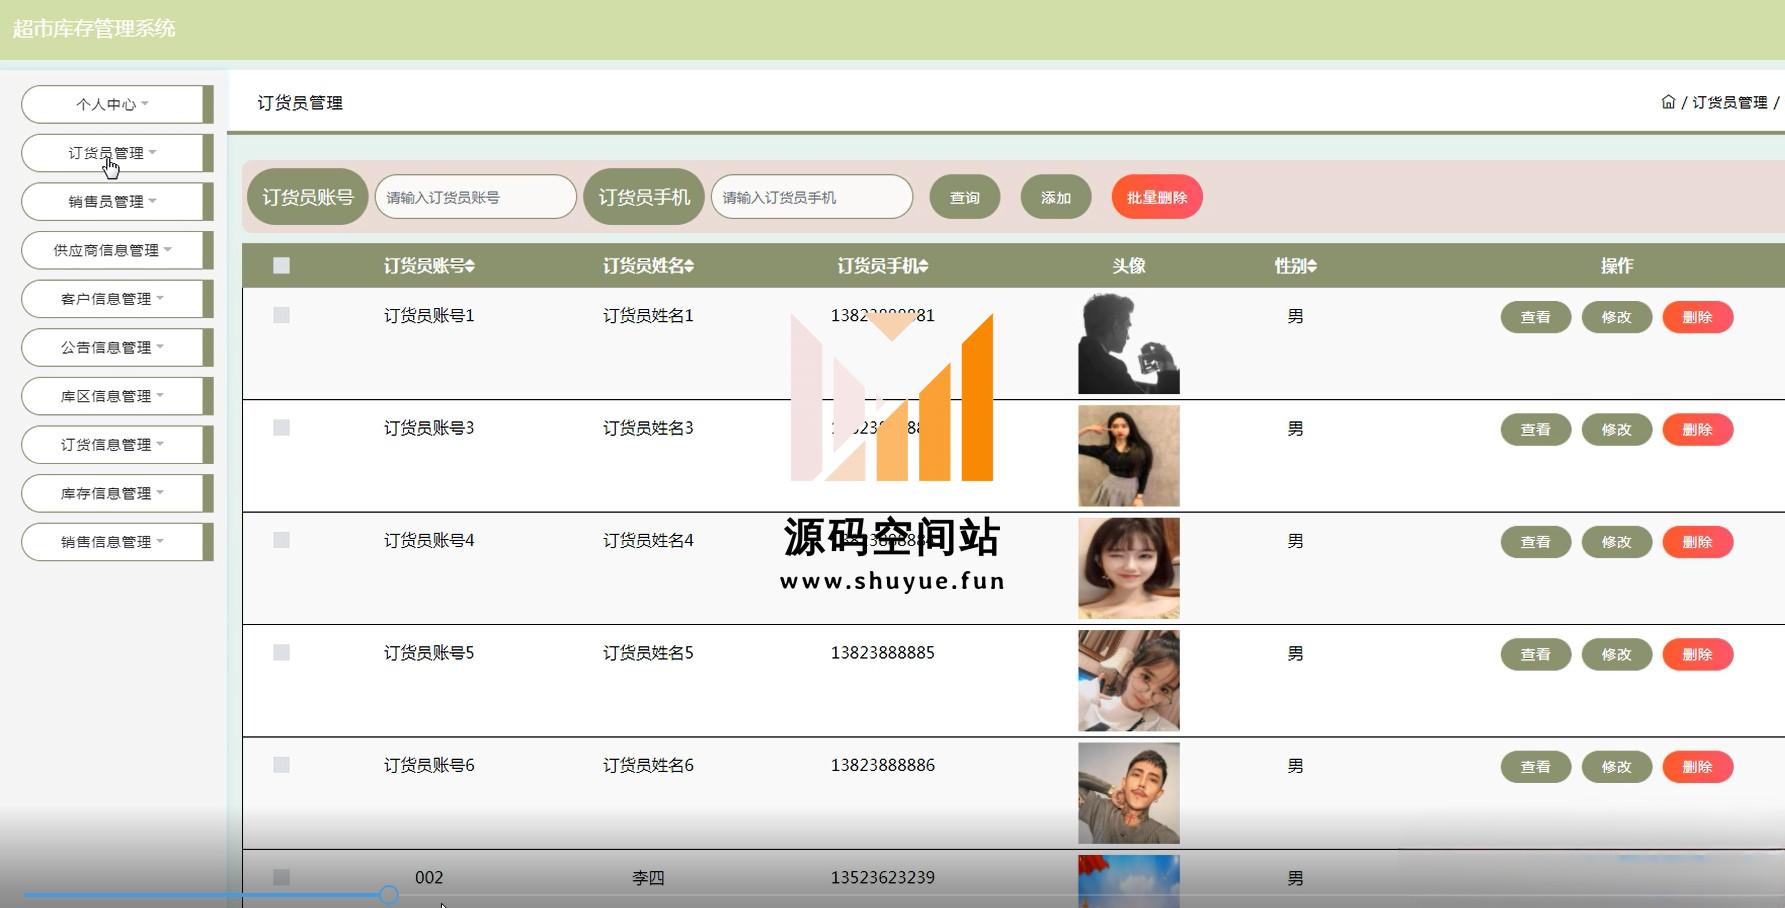Expand the 订货信息管理 menu

point(117,444)
